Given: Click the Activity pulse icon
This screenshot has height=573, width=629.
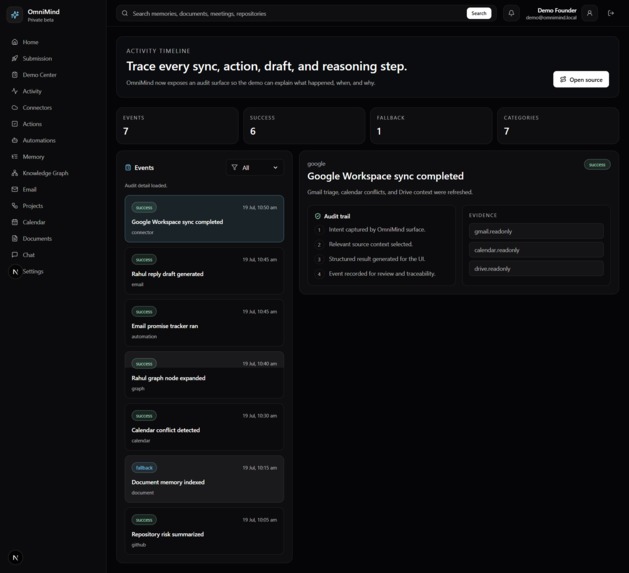Looking at the screenshot, I should (x=15, y=91).
